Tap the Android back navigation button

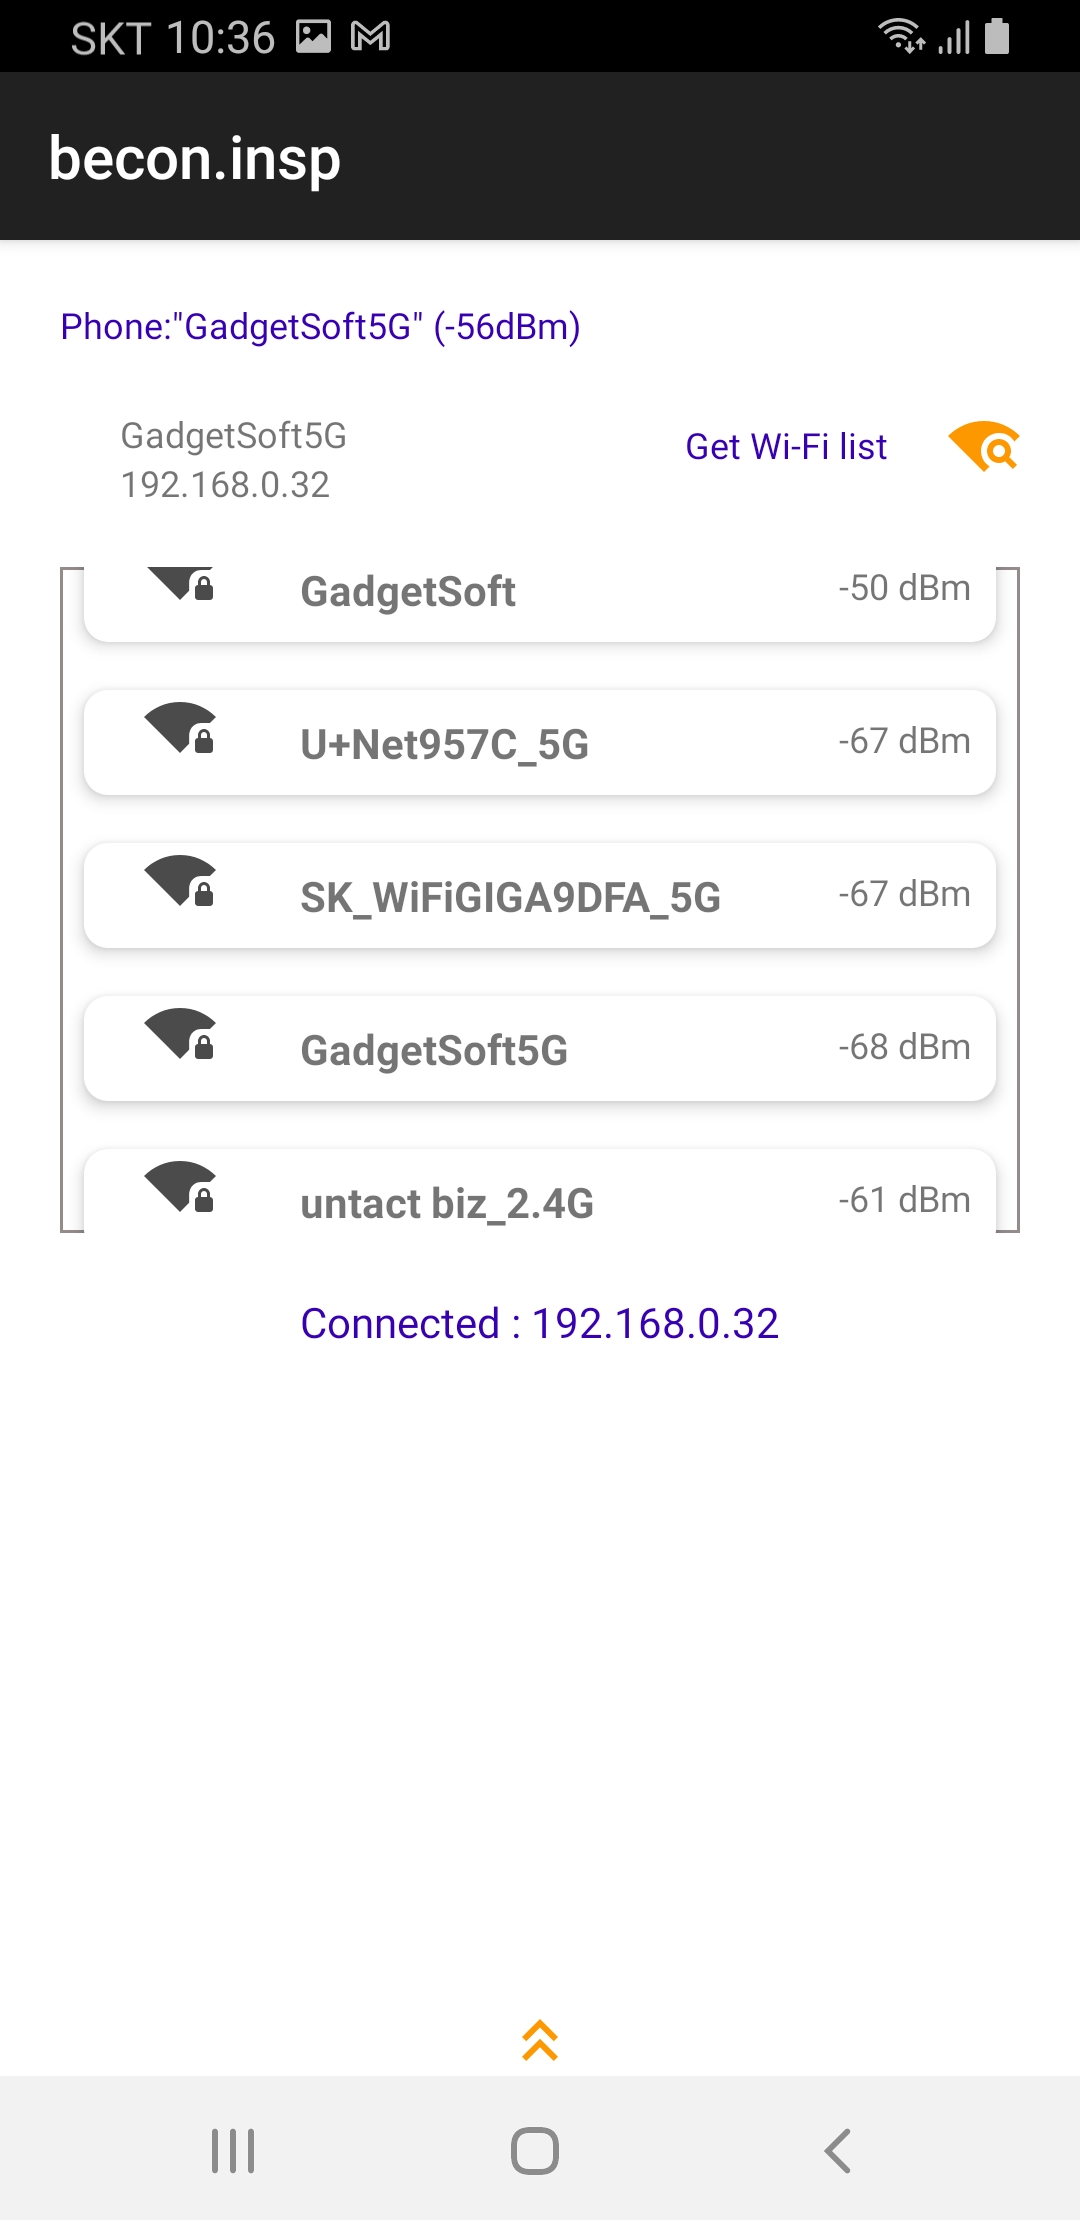tap(837, 2150)
